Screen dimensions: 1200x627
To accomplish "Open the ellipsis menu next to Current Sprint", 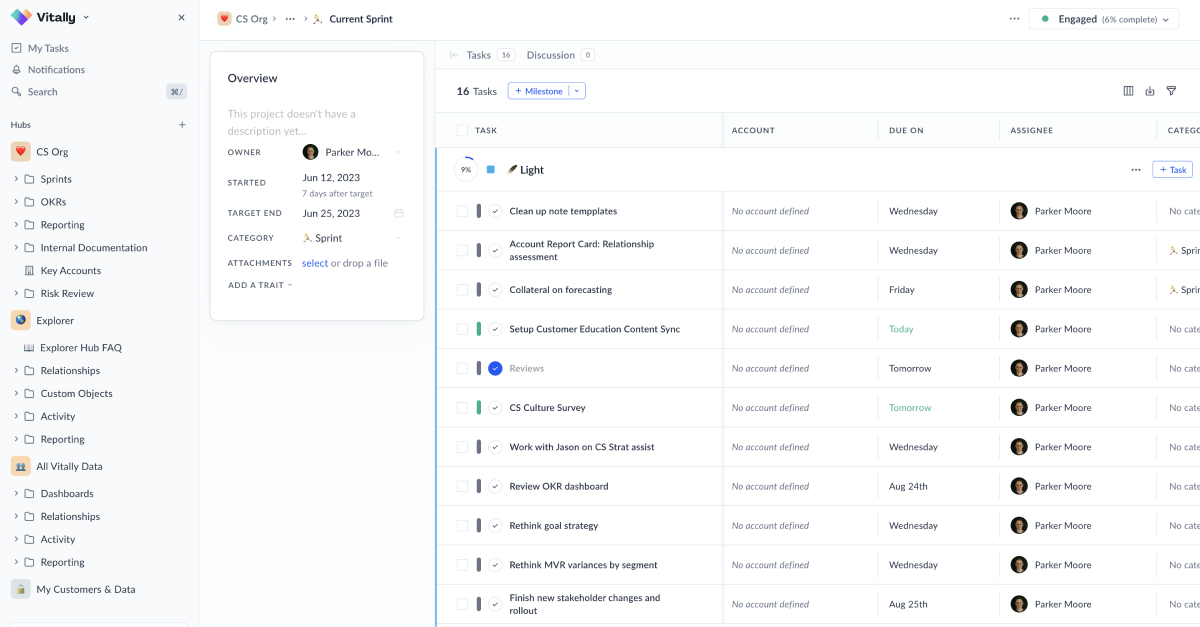I will [x=289, y=18].
